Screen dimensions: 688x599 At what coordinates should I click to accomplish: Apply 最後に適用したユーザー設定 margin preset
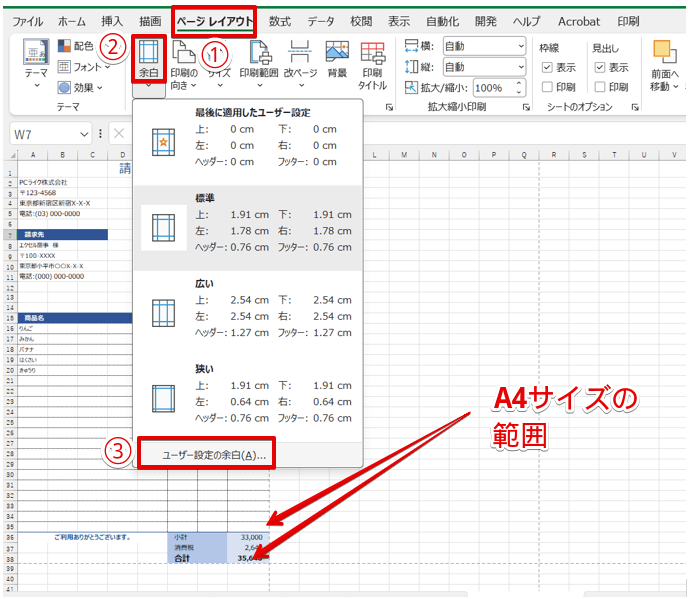(248, 142)
